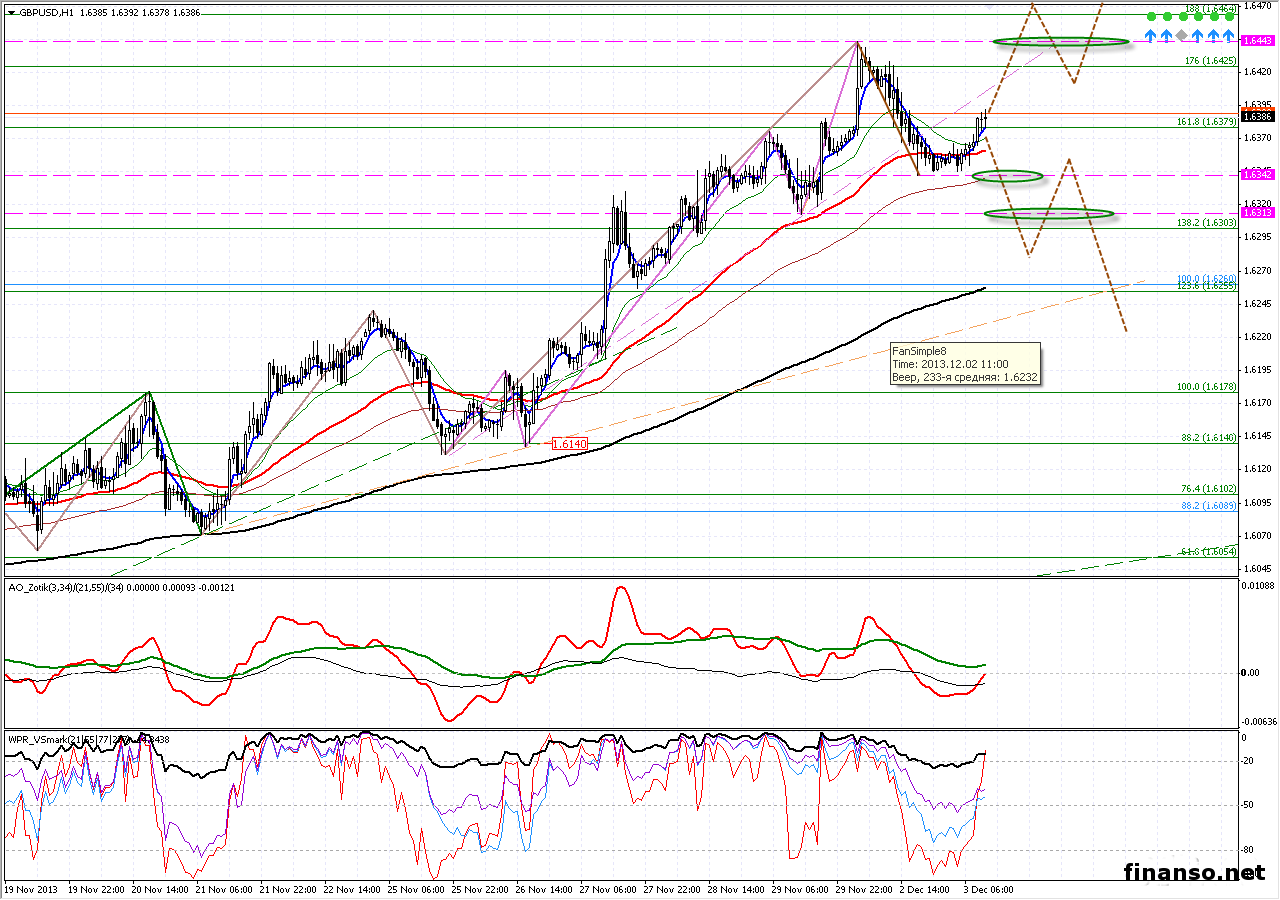Click the leftmost green dot indicator
1280x900 pixels.
[x=1150, y=17]
